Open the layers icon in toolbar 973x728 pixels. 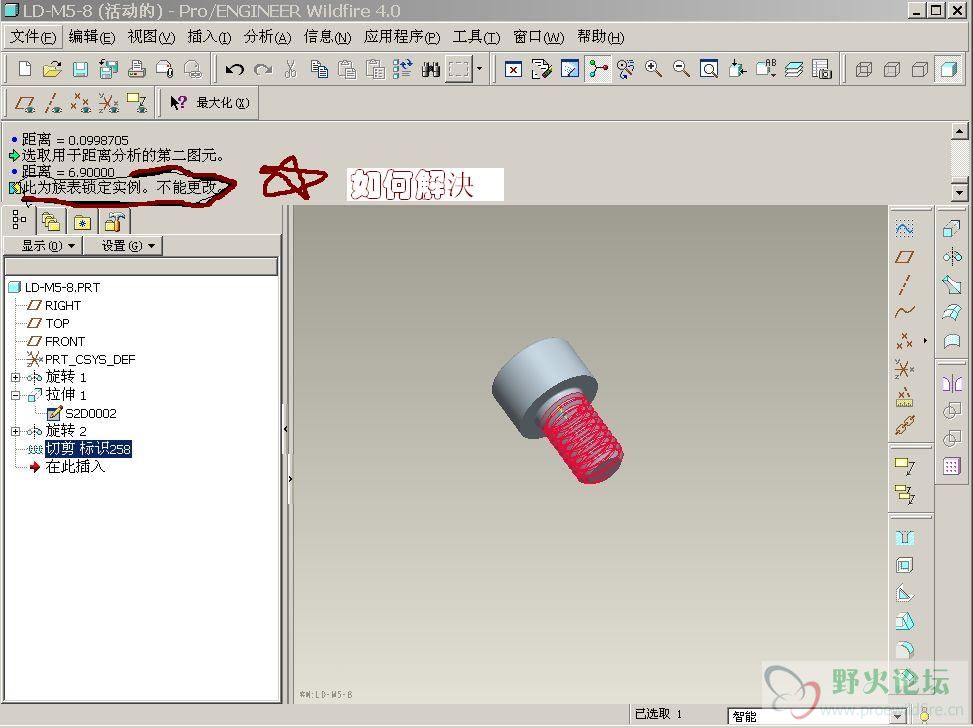tap(794, 69)
